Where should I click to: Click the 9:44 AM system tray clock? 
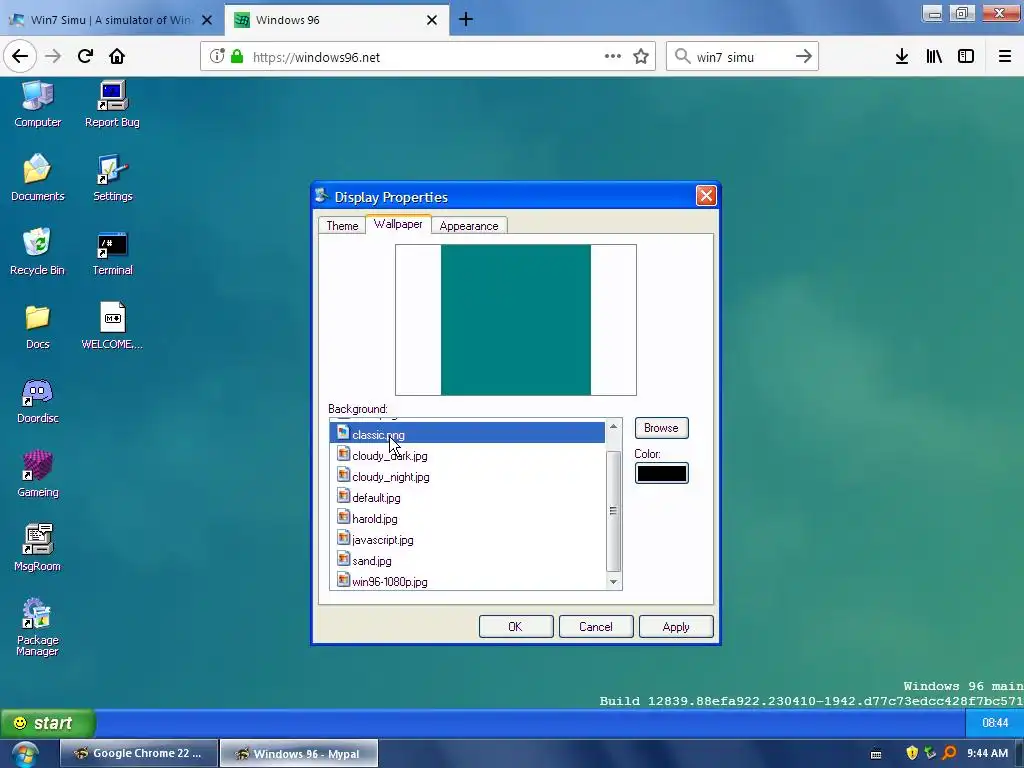click(987, 753)
